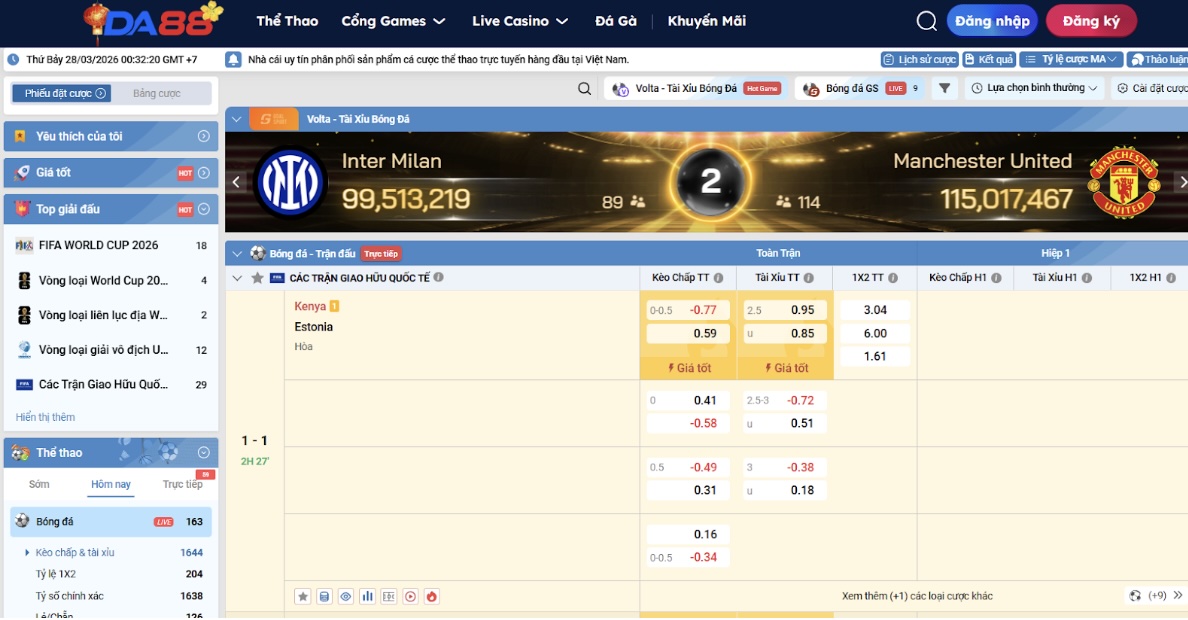
Task: Open Kết quả results
Action: [x=989, y=59]
